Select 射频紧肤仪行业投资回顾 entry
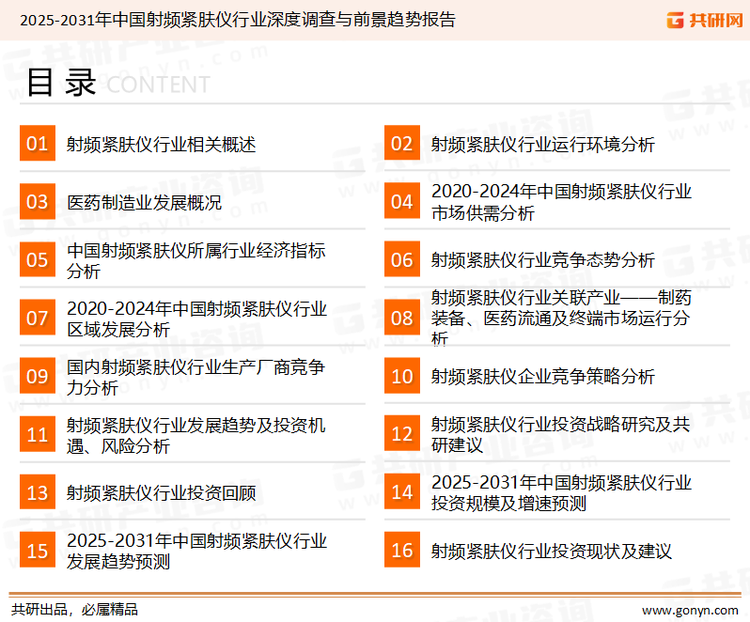 [161, 493]
